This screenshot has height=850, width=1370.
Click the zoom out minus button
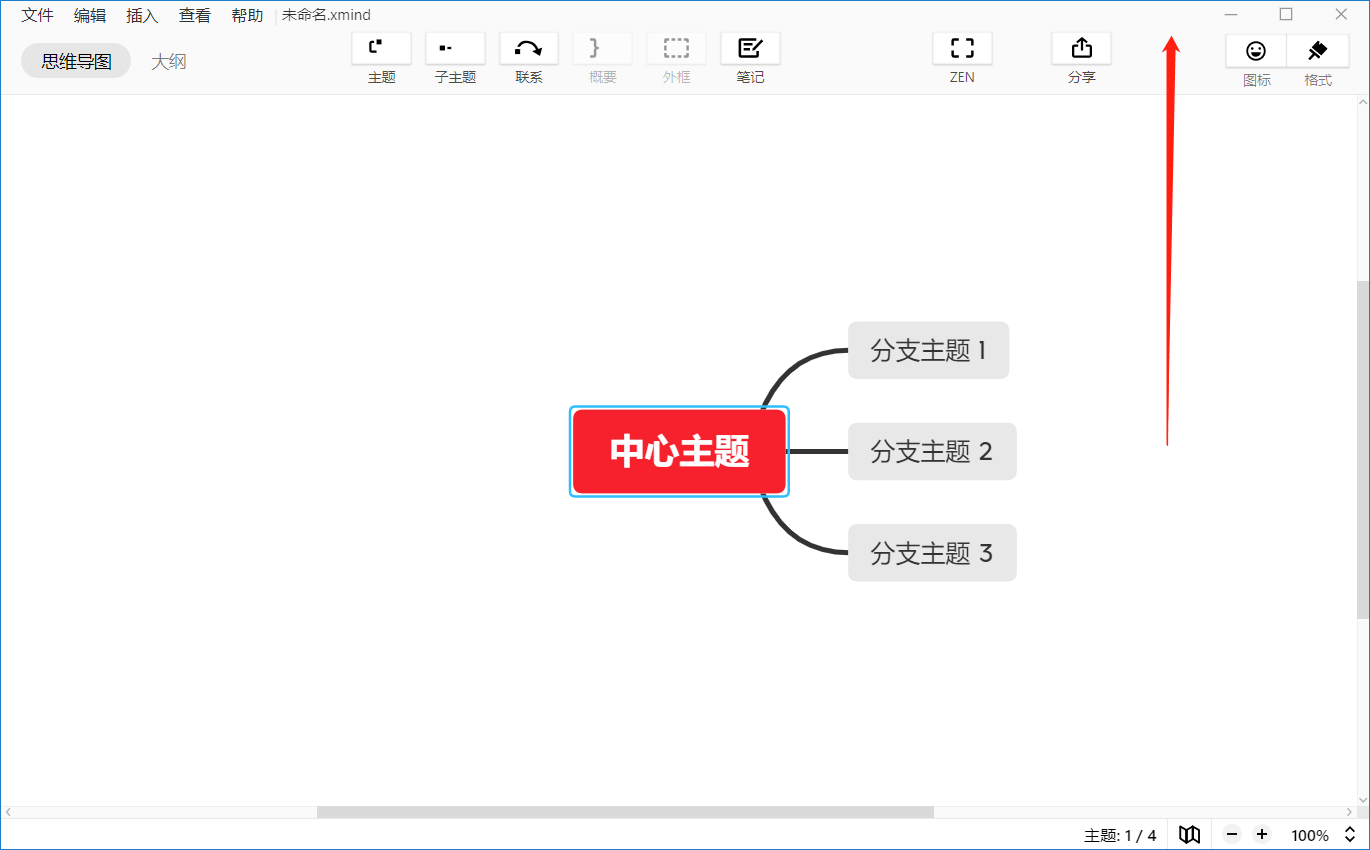coord(1232,834)
